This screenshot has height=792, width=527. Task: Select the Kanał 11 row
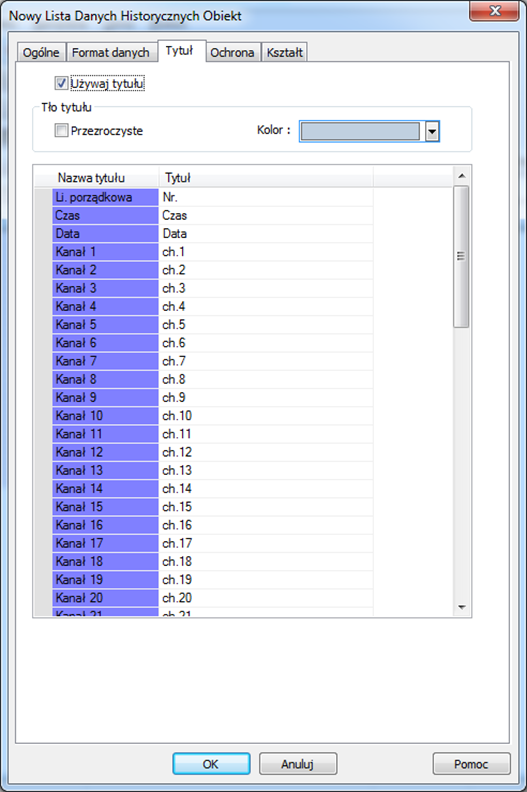click(105, 433)
